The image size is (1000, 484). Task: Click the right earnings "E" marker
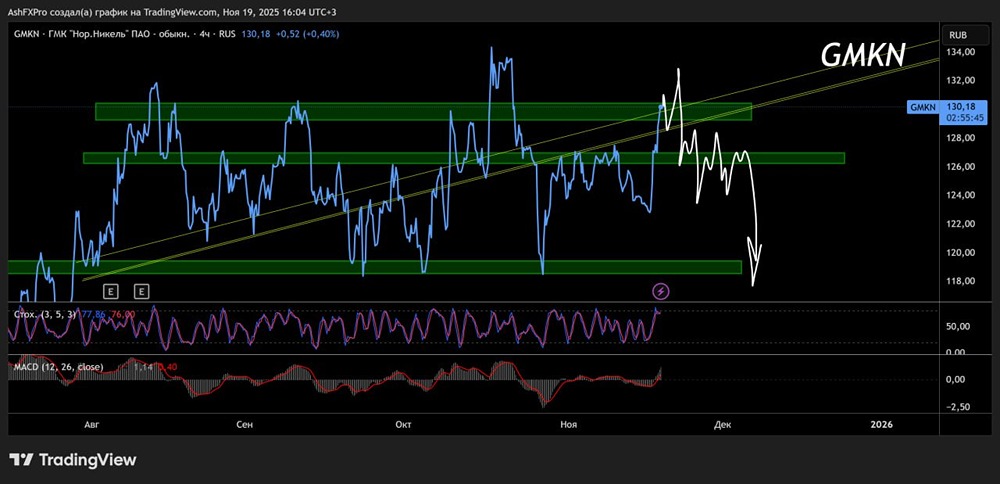(142, 292)
